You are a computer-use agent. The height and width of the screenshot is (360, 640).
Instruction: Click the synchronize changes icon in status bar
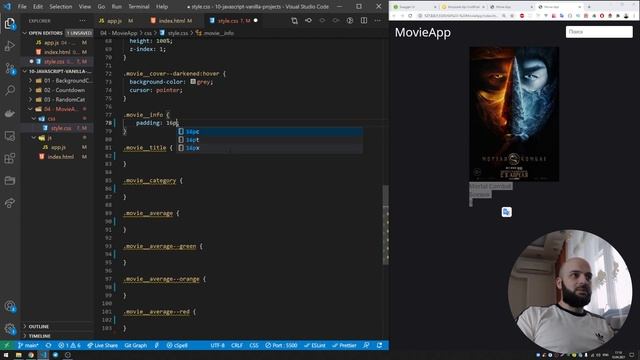click(48, 345)
